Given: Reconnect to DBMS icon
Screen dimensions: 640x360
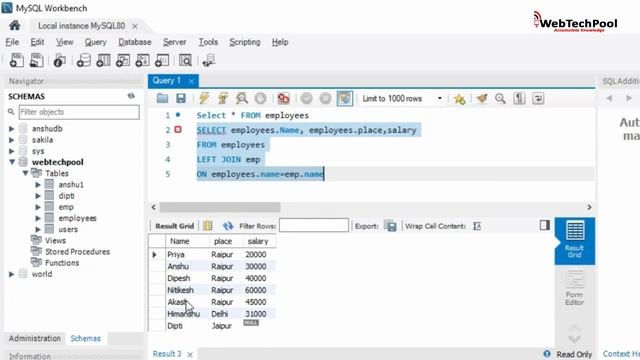Looking at the screenshot, I should pos(209,60).
